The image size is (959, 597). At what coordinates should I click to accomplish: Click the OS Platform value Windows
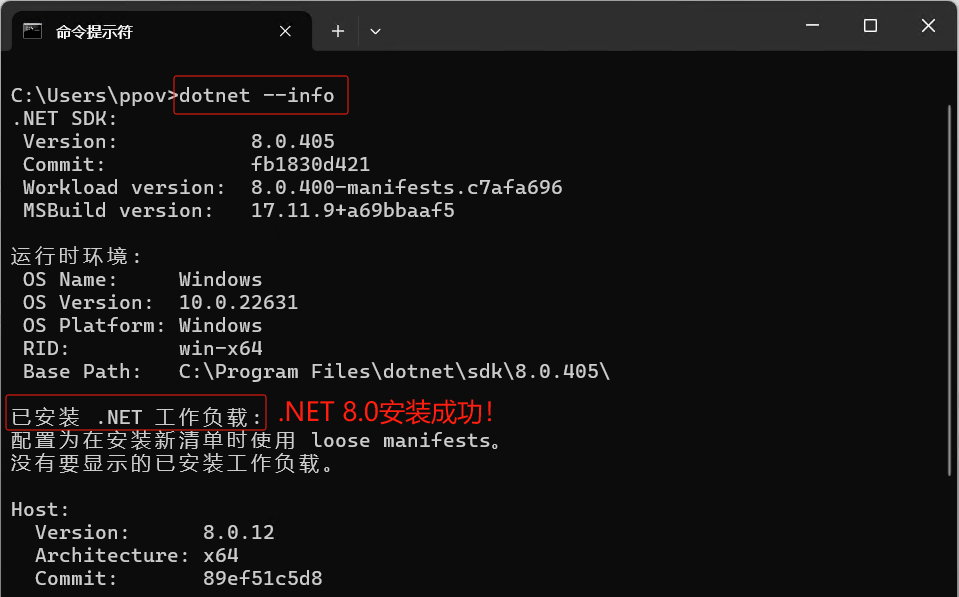click(220, 325)
